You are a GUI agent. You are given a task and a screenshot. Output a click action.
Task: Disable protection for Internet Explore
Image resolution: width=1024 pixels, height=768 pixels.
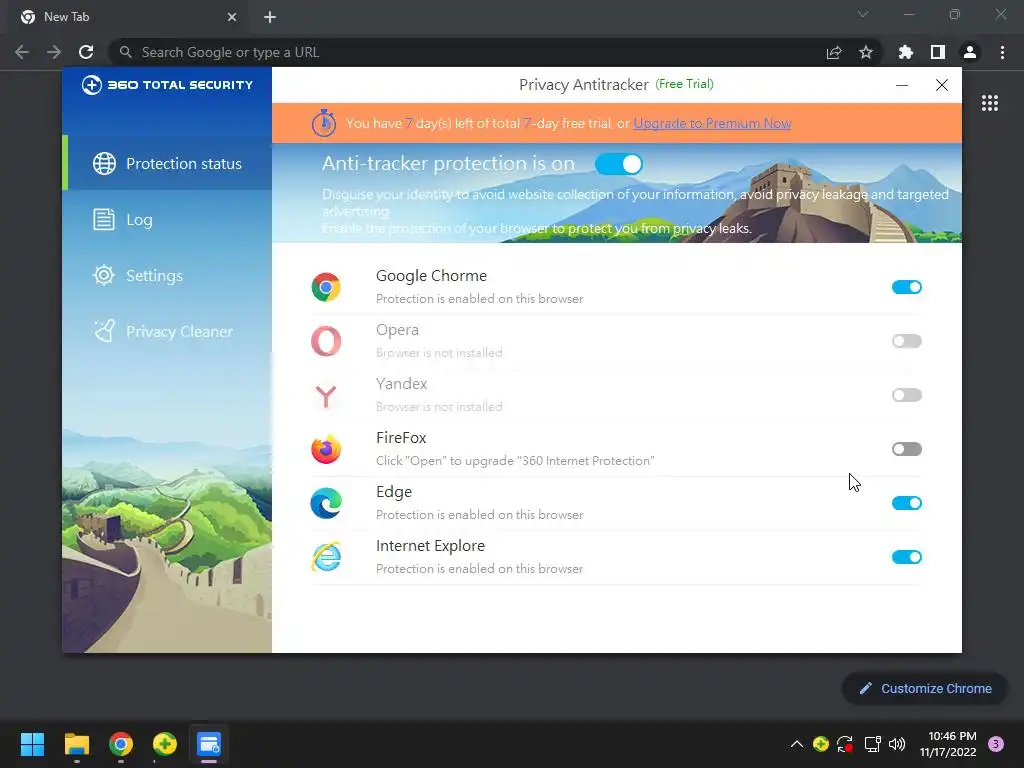click(906, 557)
